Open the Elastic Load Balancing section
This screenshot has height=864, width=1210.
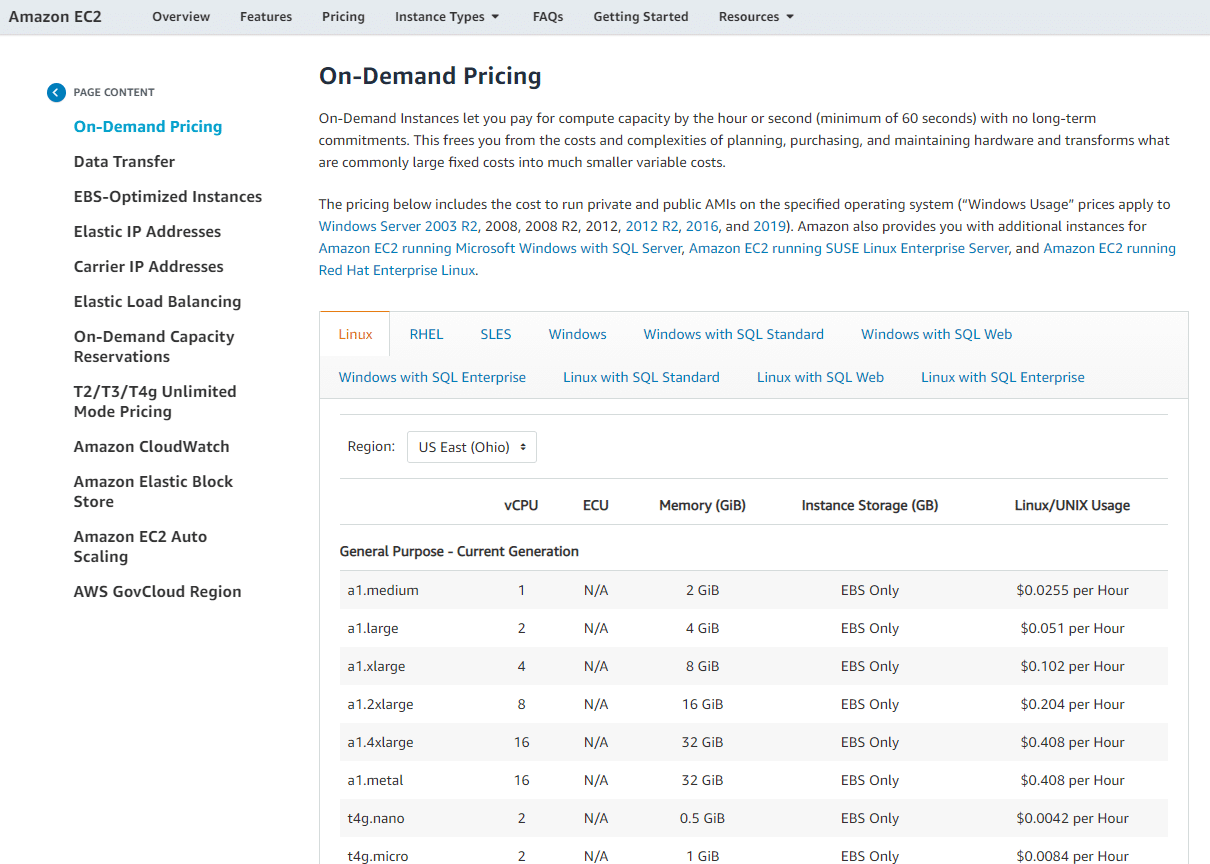pos(157,301)
